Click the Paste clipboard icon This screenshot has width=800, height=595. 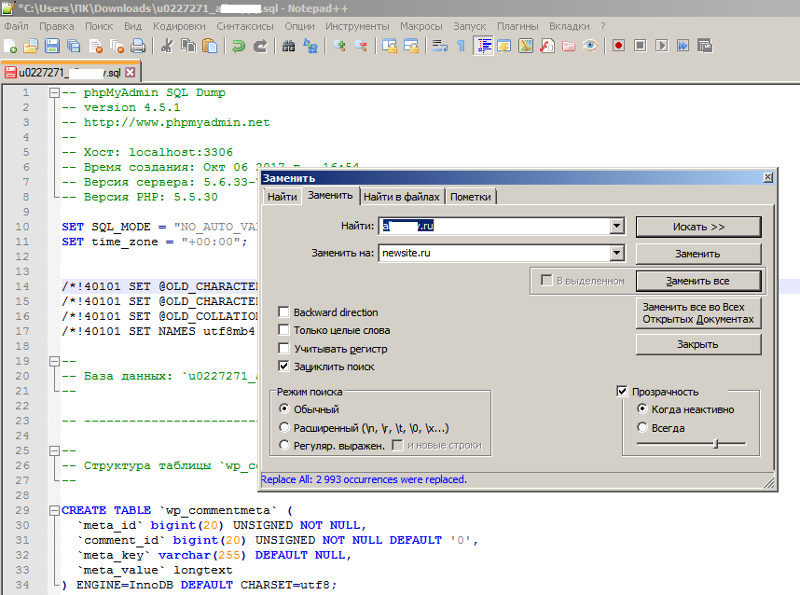[x=210, y=46]
